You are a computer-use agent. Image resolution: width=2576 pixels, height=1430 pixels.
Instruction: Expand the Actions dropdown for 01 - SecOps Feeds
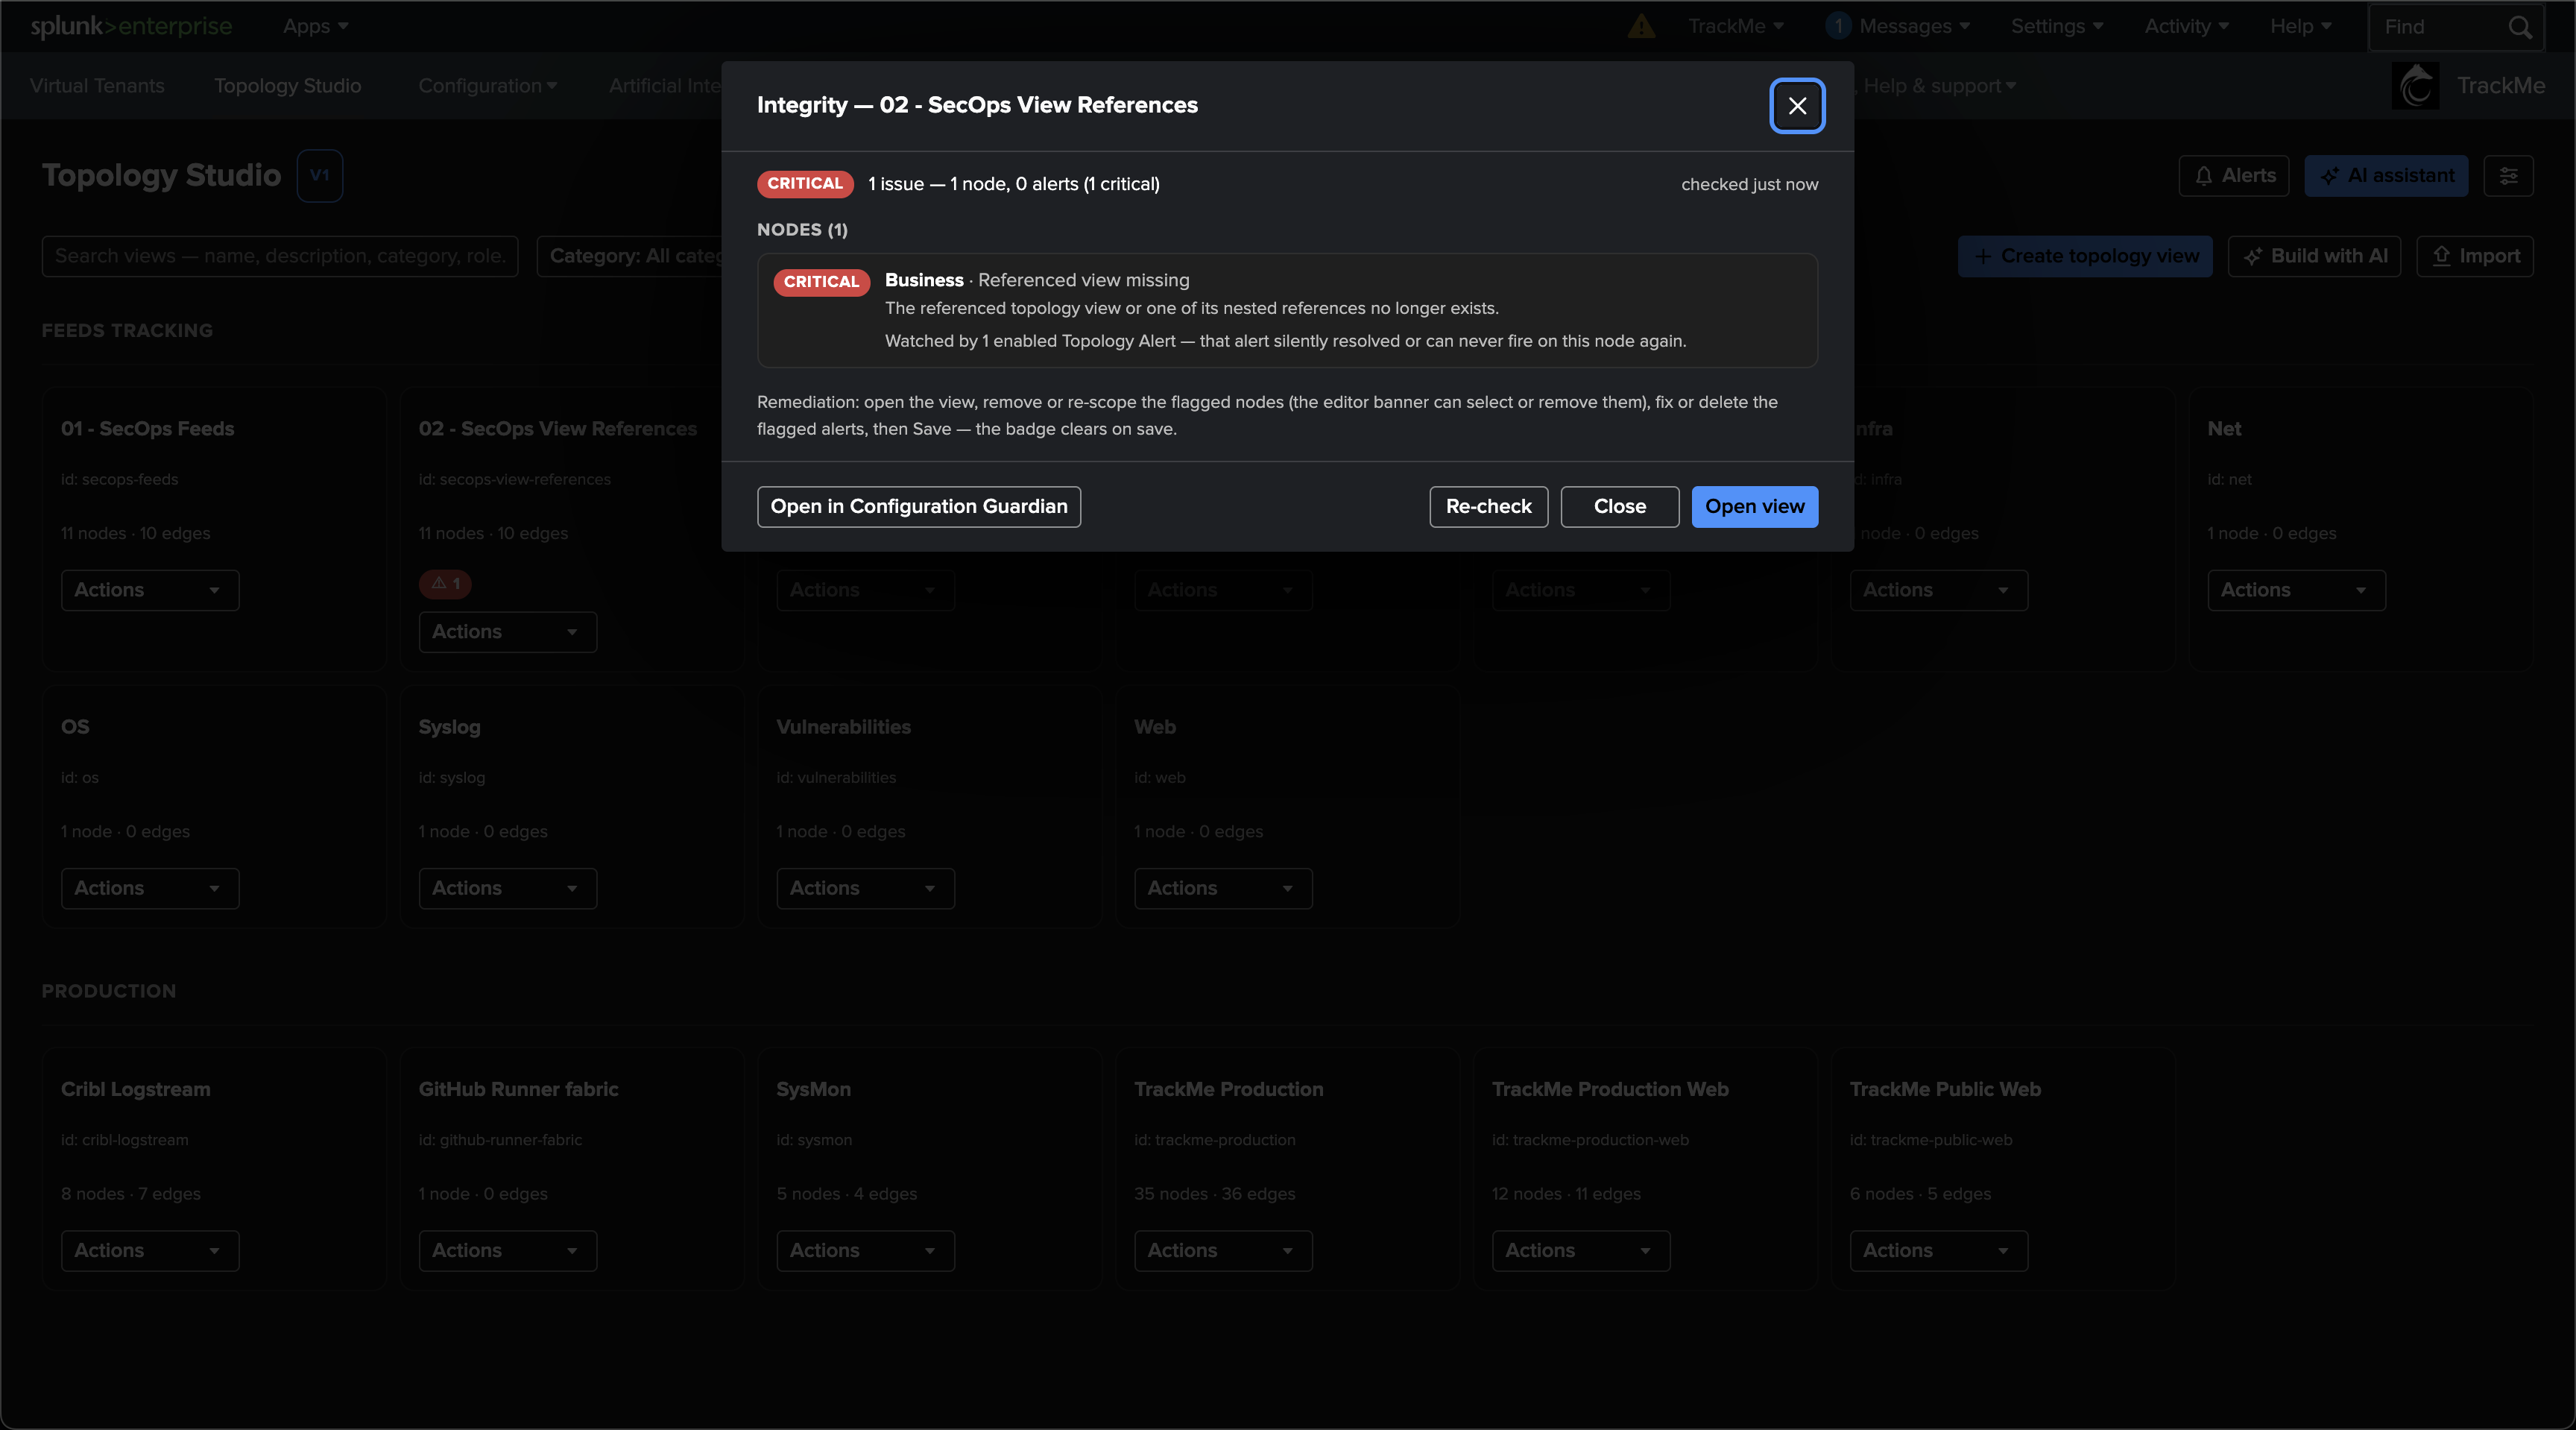(x=150, y=590)
